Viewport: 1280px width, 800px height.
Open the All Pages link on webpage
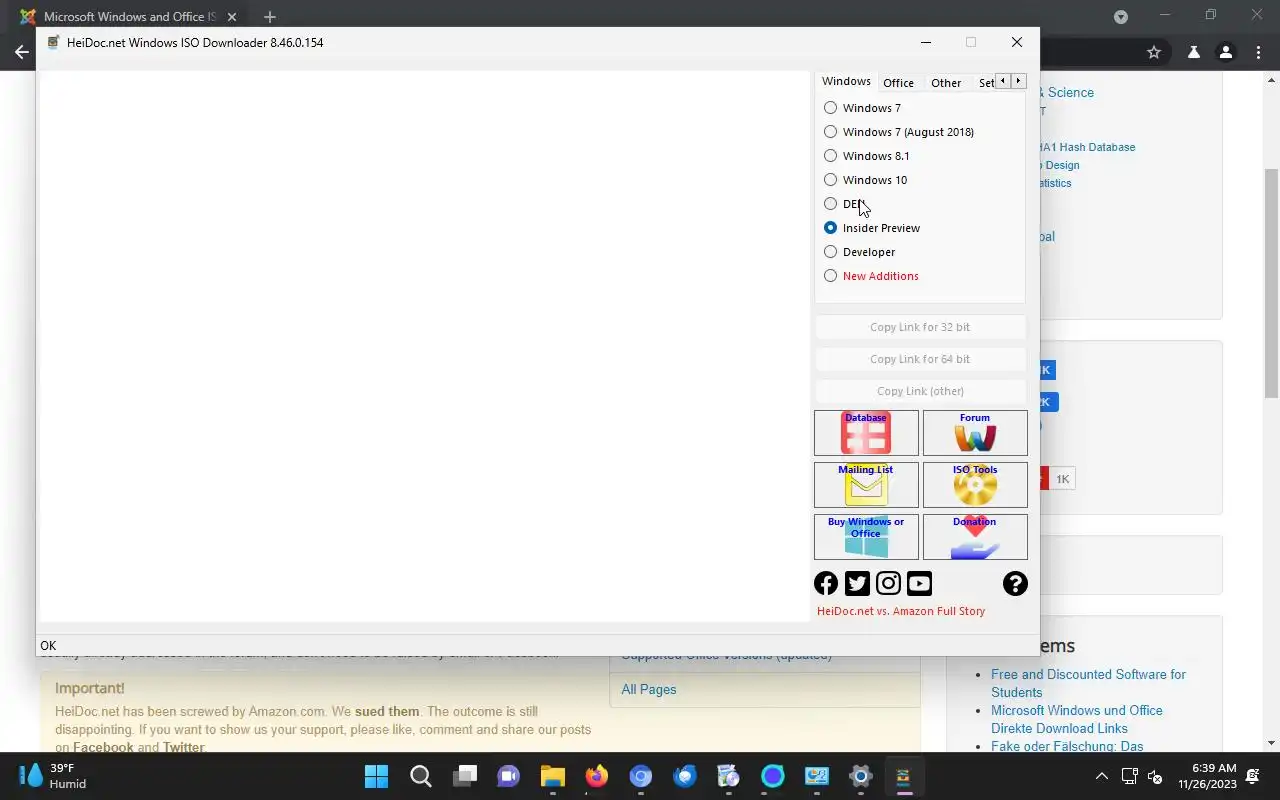(649, 689)
